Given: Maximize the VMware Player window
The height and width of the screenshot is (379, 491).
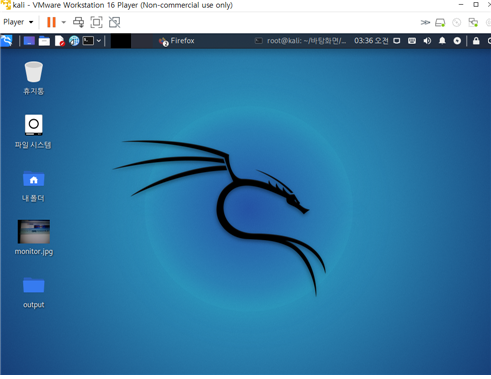Looking at the screenshot, I should point(476,5).
